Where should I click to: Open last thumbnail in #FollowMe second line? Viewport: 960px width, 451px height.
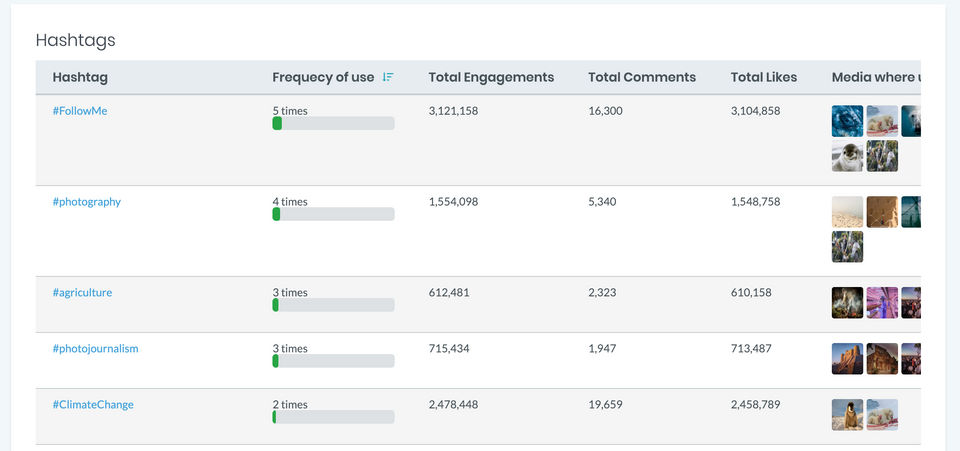[x=882, y=156]
